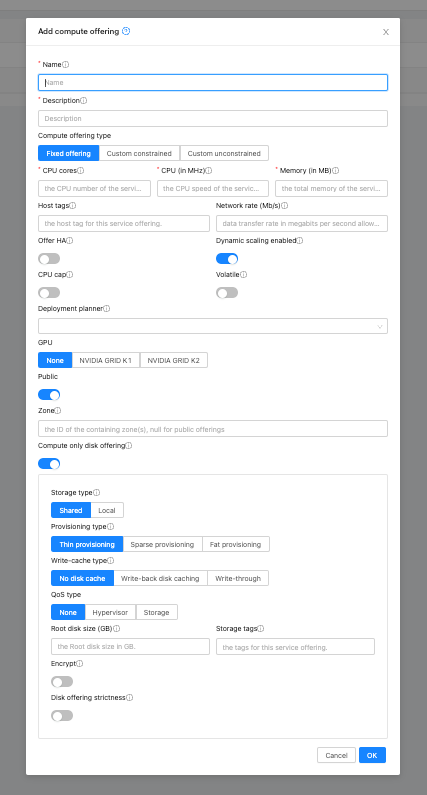This screenshot has width=427, height=795.
Task: Turn off Dynamic scaling enabled switch
Action: 227,259
